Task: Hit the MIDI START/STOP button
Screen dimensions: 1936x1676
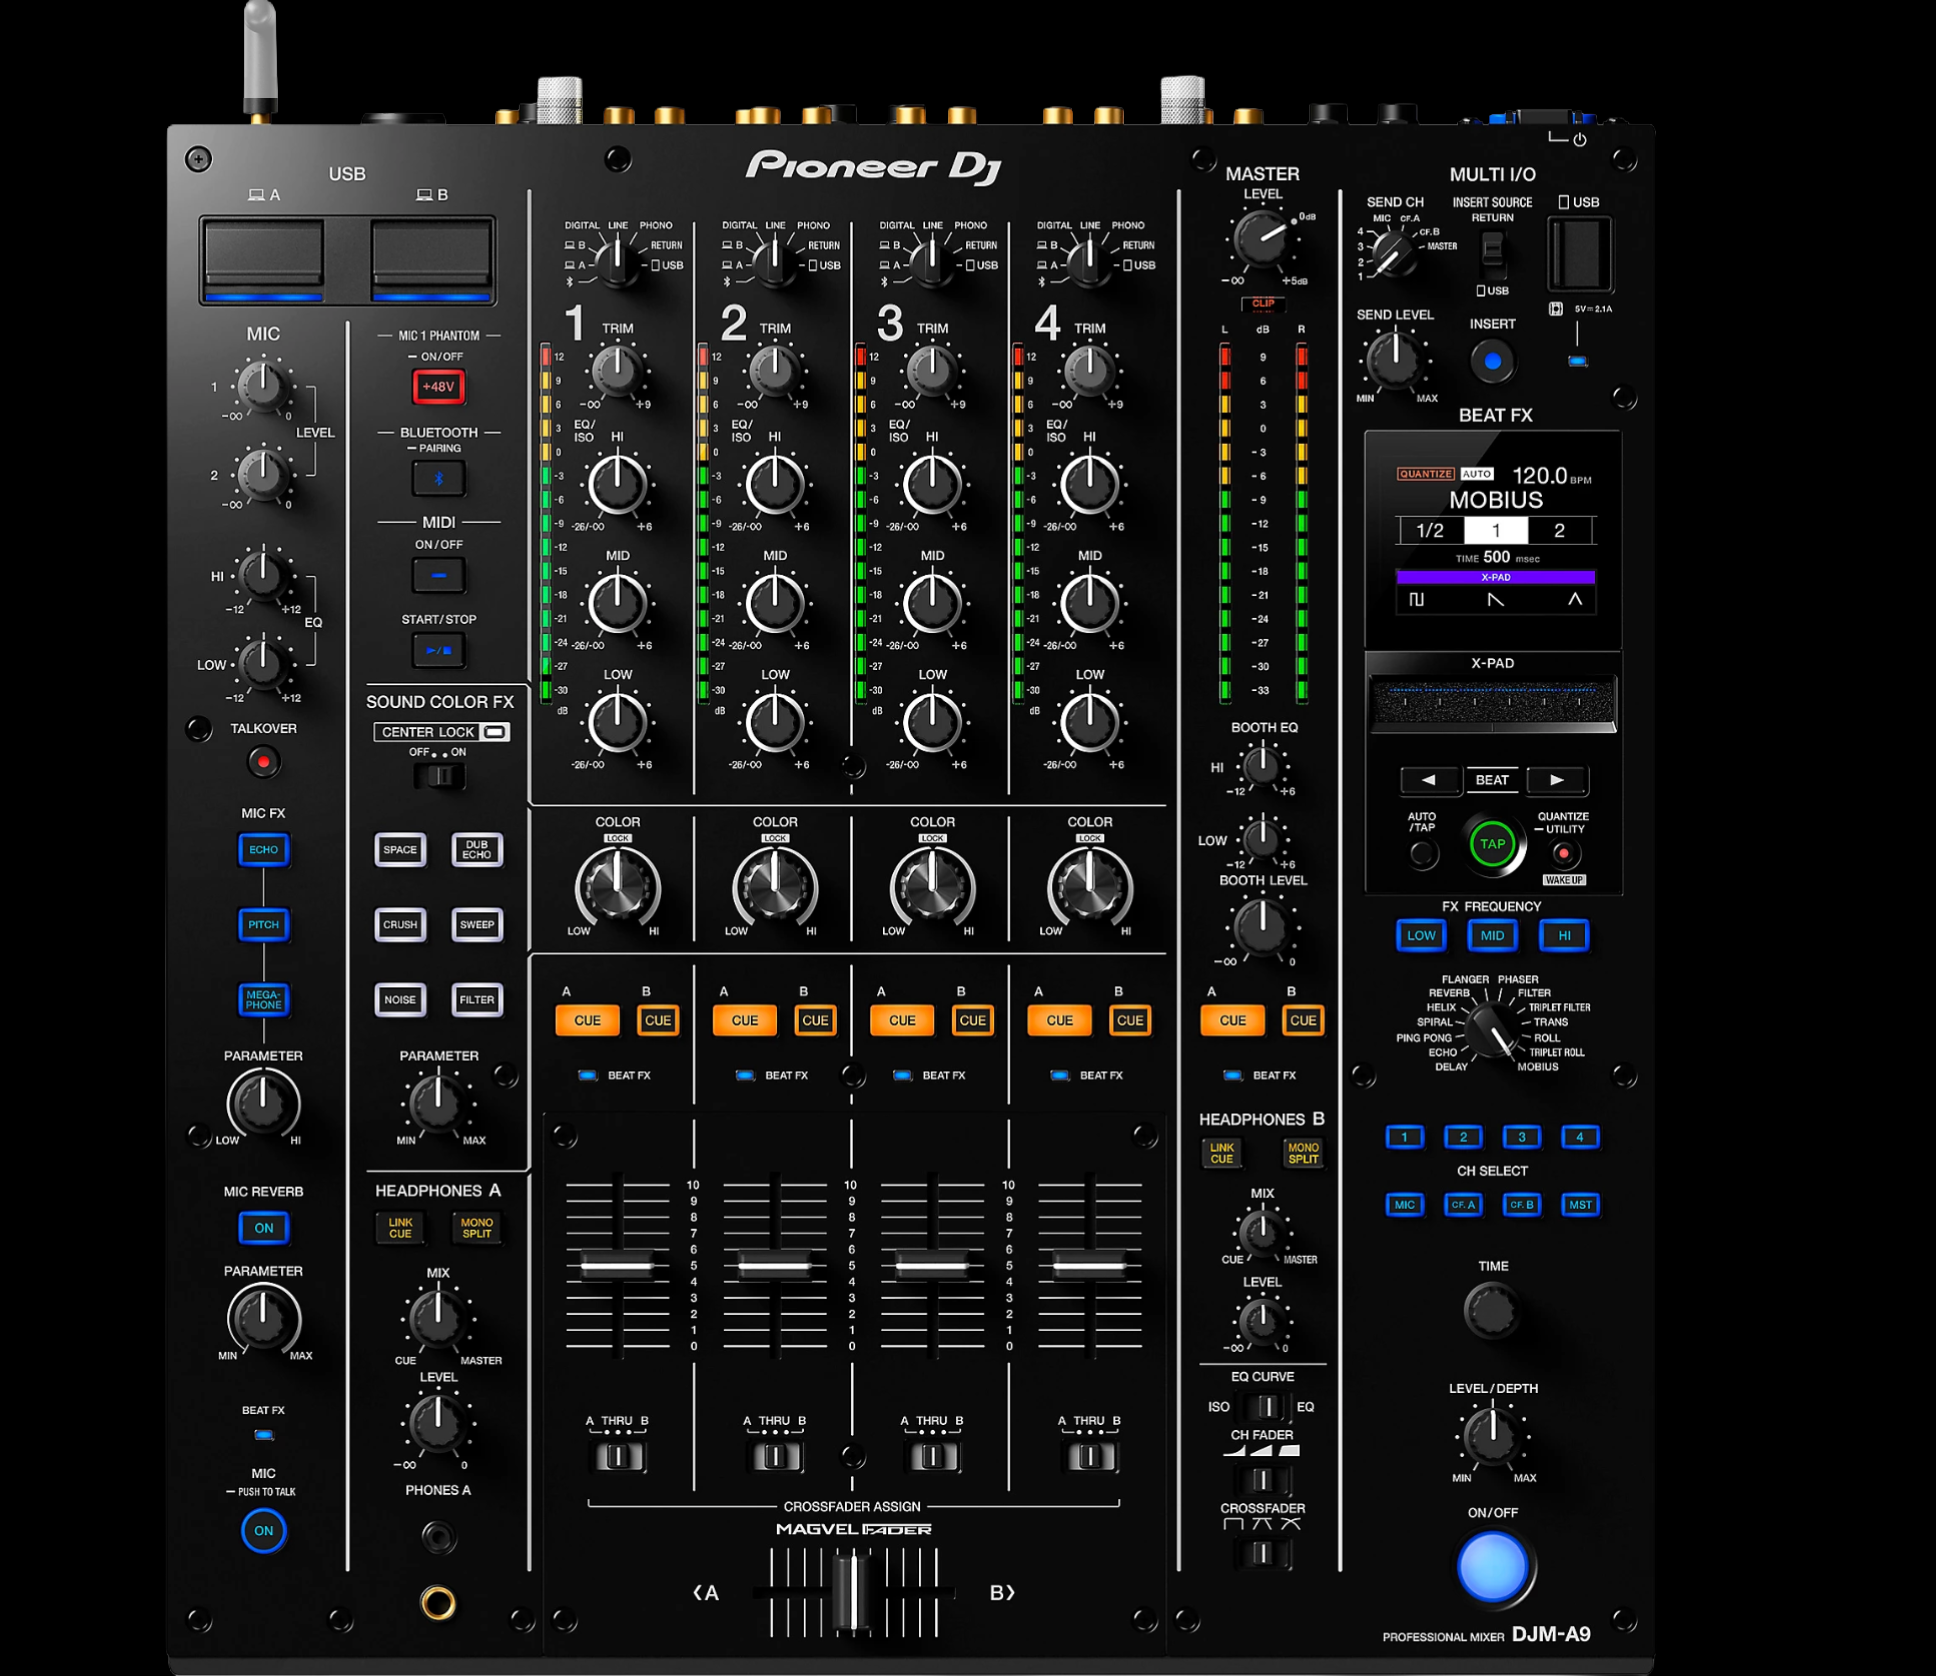Action: (x=438, y=650)
